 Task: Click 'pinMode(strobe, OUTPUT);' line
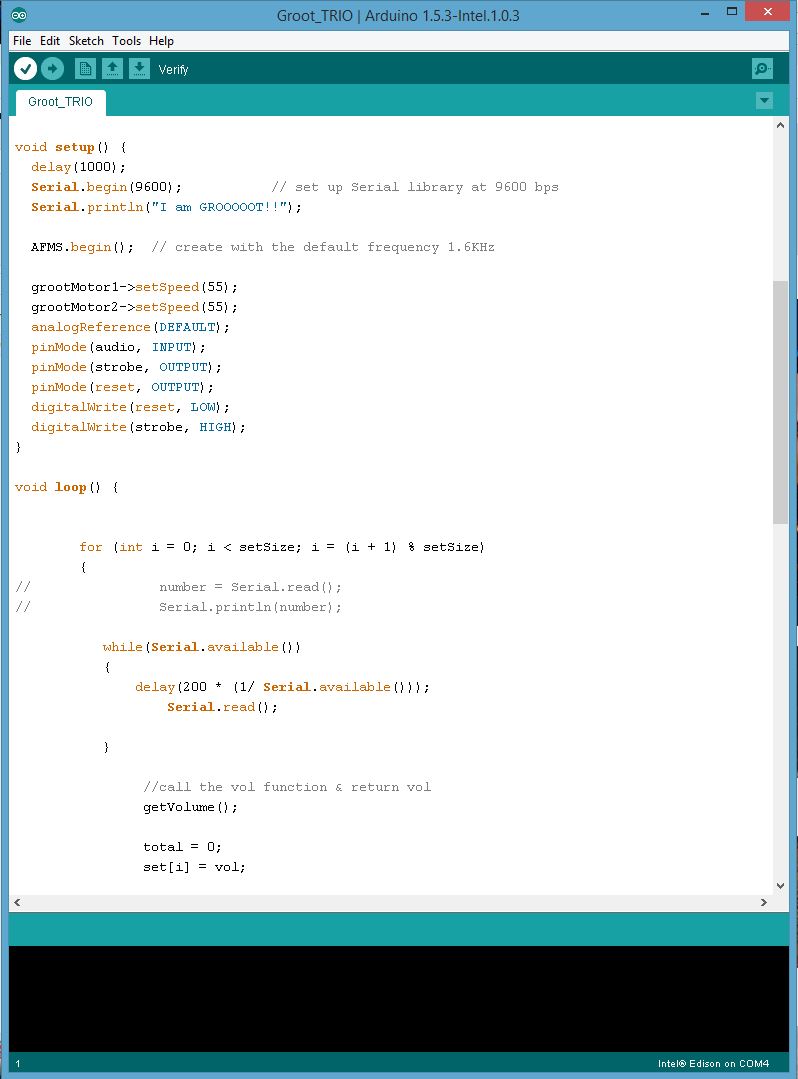[x=126, y=367]
